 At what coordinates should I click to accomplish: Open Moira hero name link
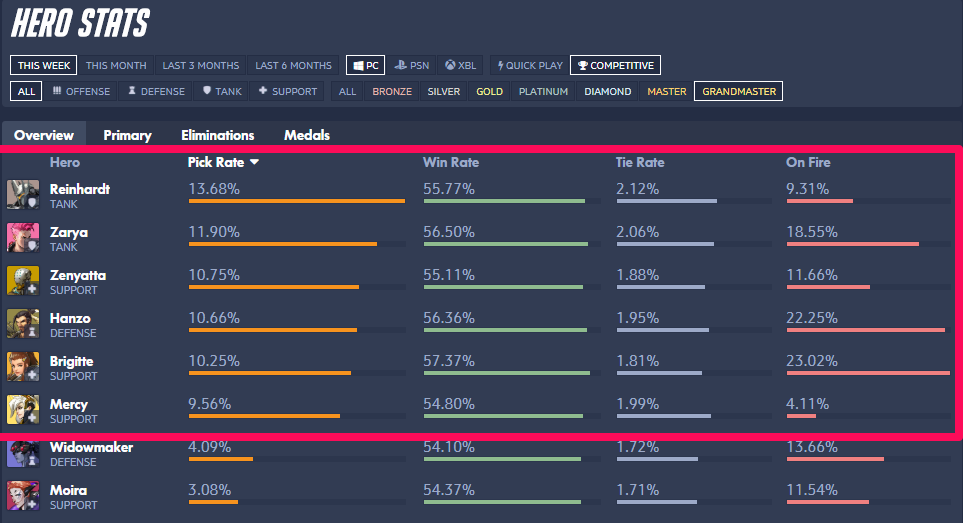(x=68, y=490)
